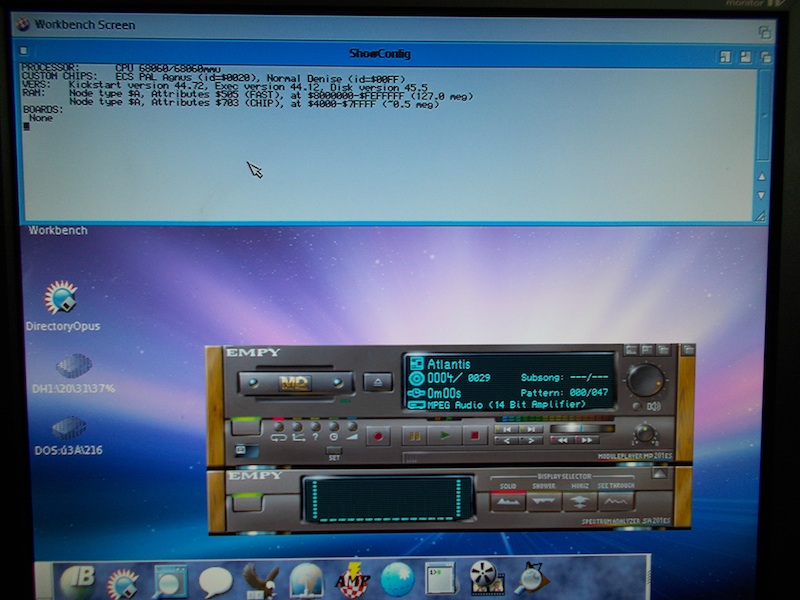Toggle the module player power button

tap(244, 427)
